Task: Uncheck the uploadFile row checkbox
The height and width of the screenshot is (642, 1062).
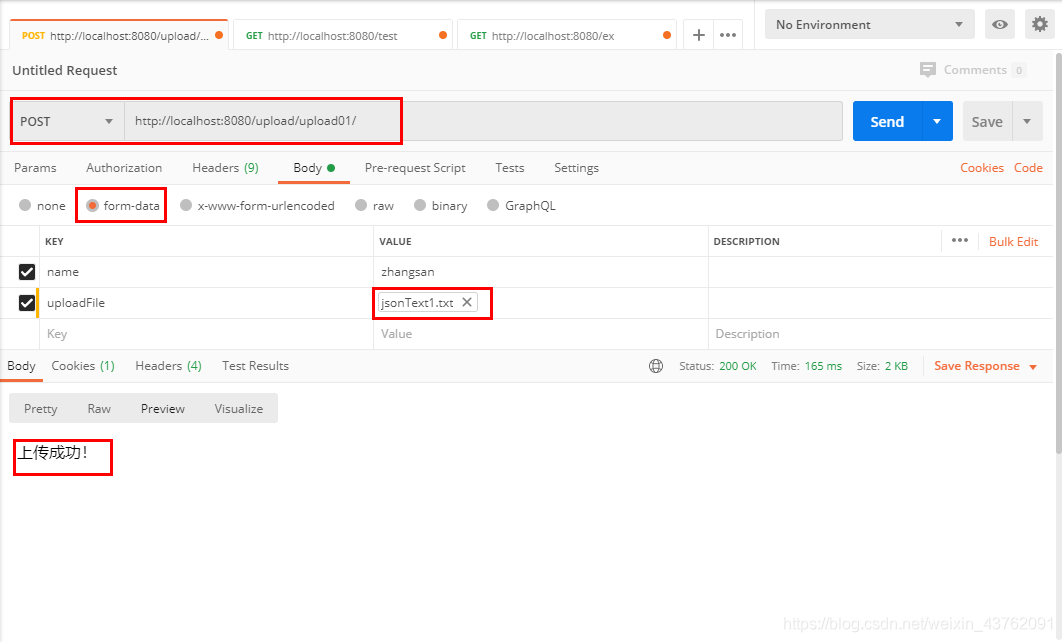Action: [26, 303]
